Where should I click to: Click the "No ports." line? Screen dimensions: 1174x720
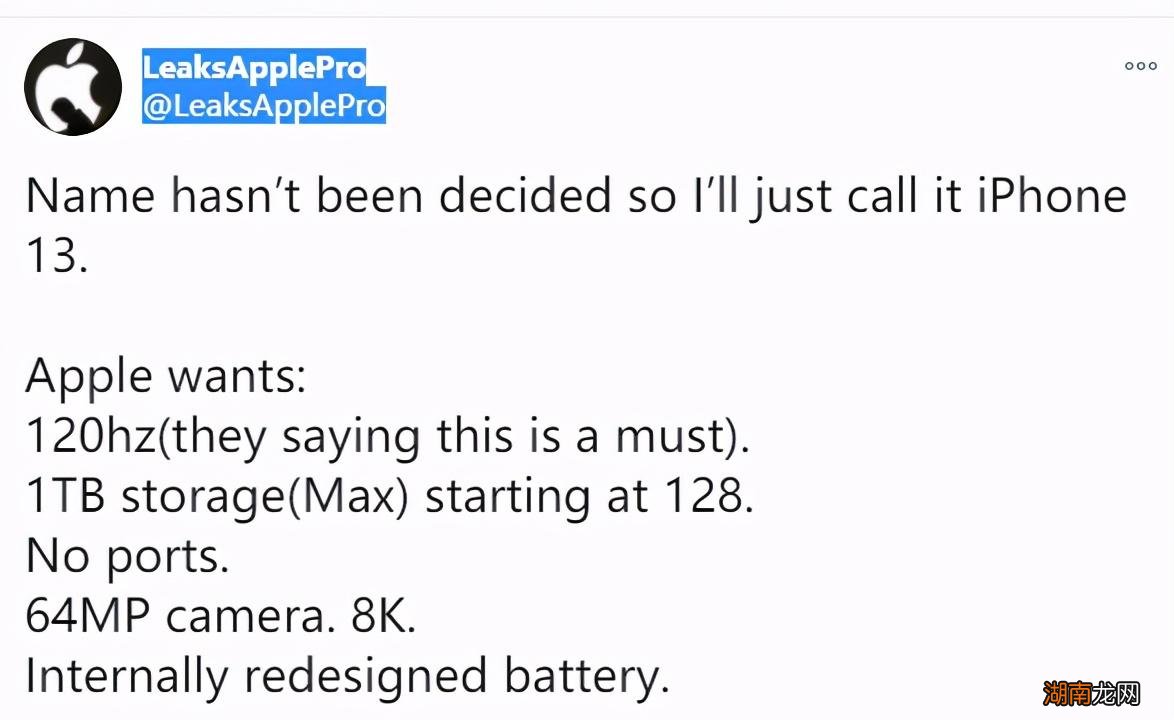(127, 556)
